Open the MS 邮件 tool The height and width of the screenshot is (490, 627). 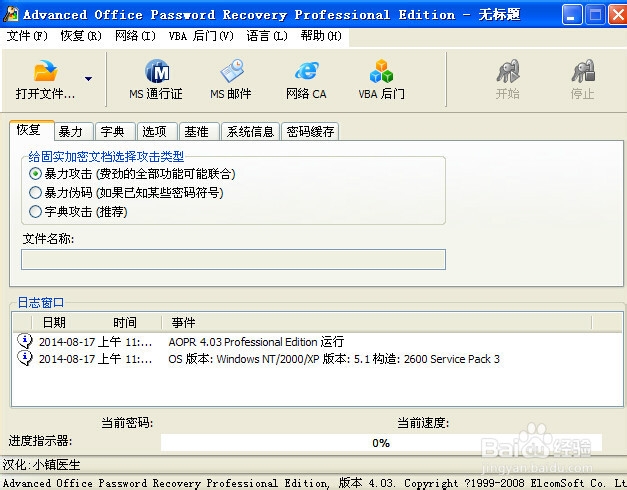pyautogui.click(x=231, y=80)
